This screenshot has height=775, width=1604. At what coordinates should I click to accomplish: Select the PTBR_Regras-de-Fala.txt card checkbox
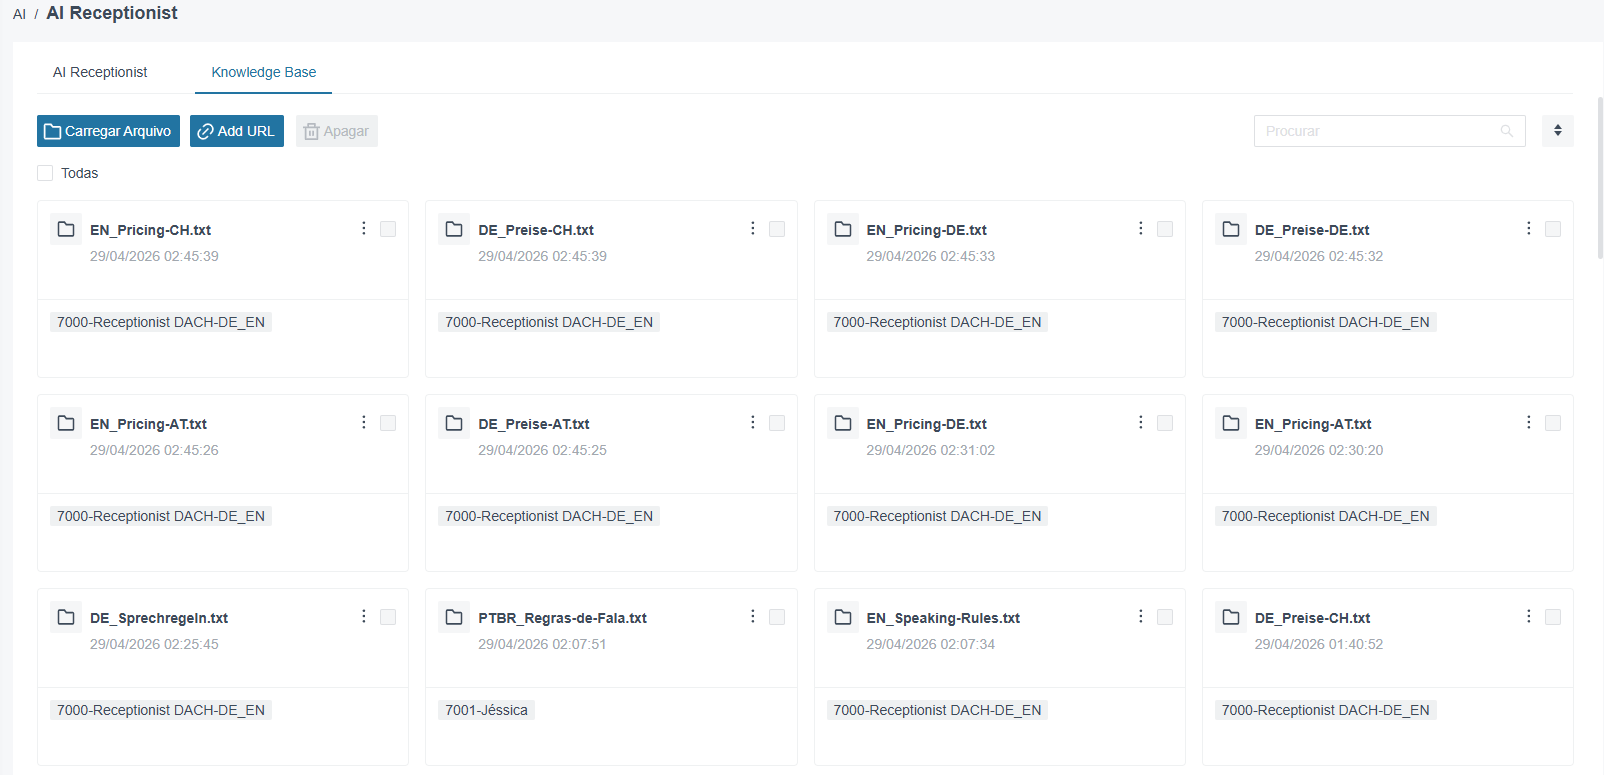coord(777,617)
